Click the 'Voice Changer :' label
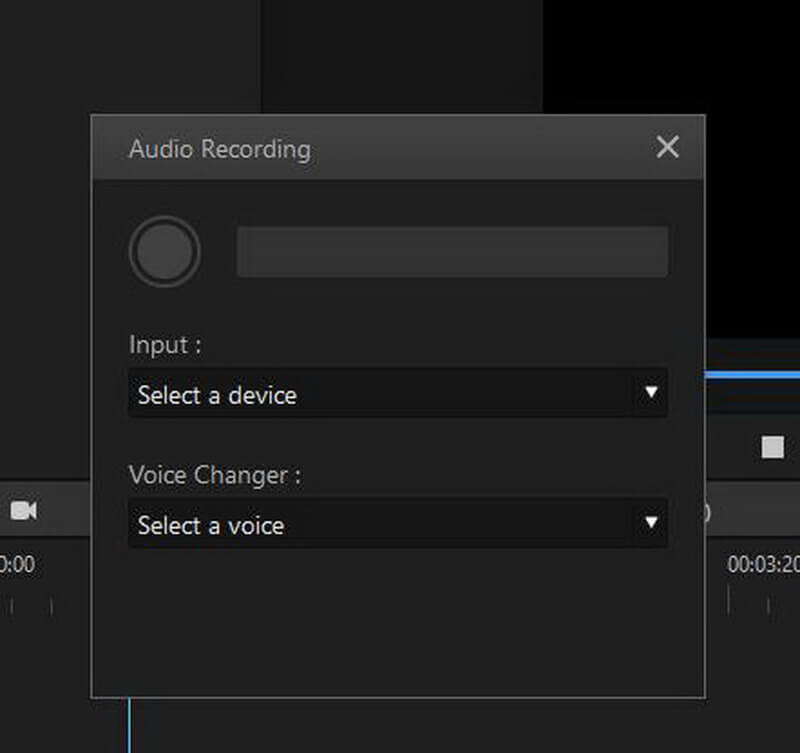 coord(215,475)
